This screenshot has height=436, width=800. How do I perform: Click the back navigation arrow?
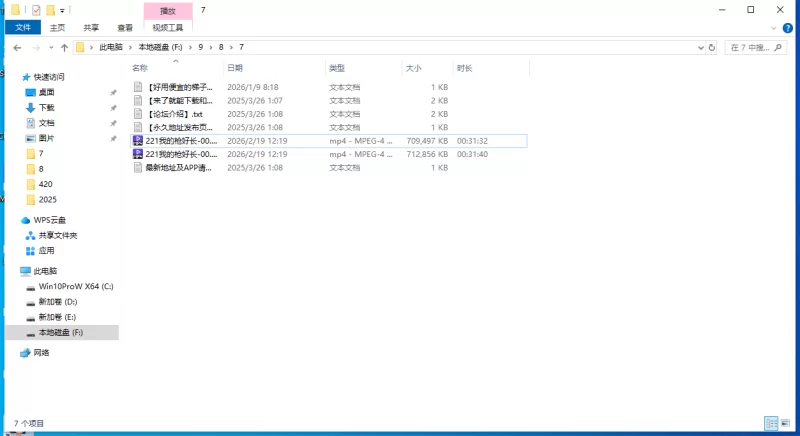[17, 47]
